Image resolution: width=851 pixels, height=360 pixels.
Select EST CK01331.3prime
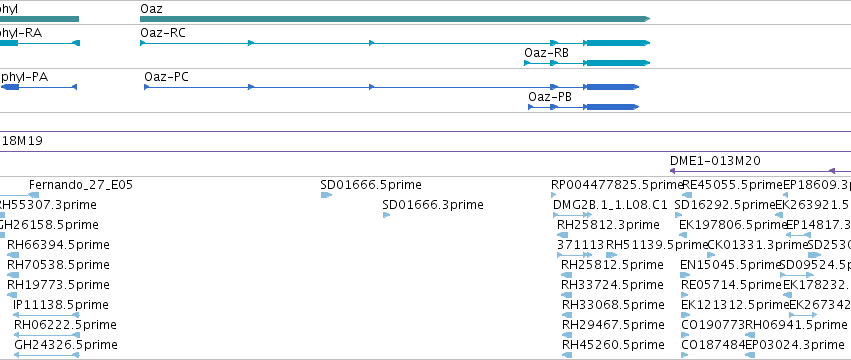[757, 245]
